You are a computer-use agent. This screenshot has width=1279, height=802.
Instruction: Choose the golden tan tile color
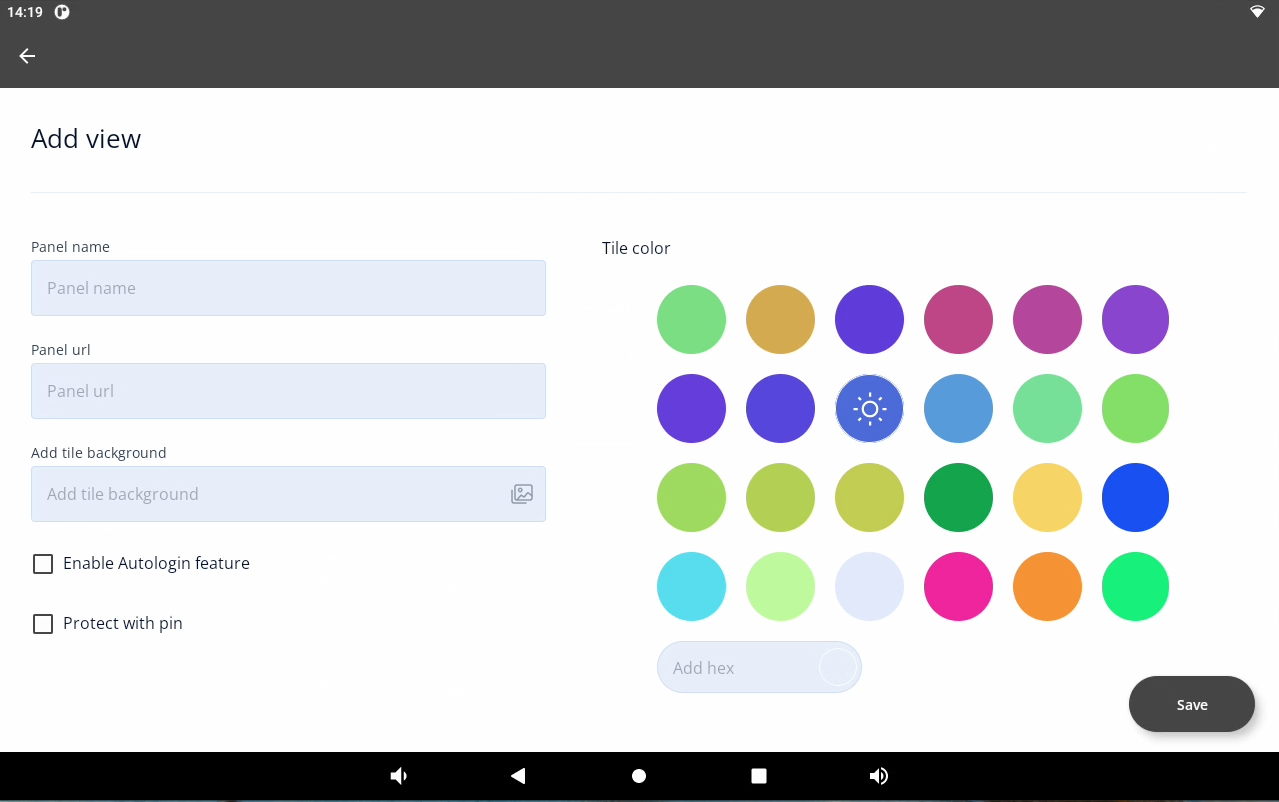coord(780,319)
